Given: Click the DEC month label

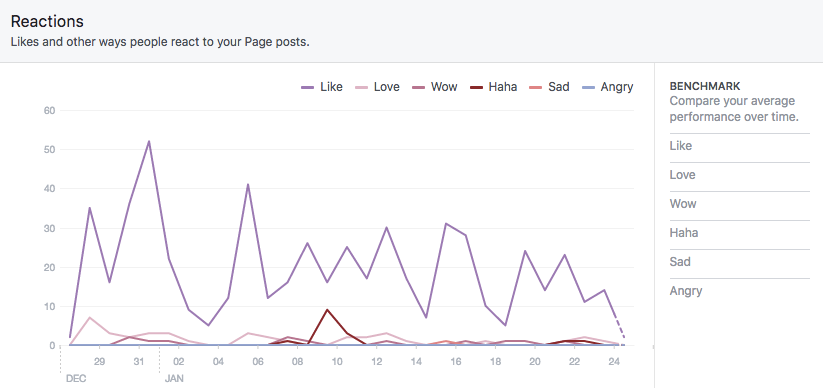Looking at the screenshot, I should pyautogui.click(x=76, y=378).
